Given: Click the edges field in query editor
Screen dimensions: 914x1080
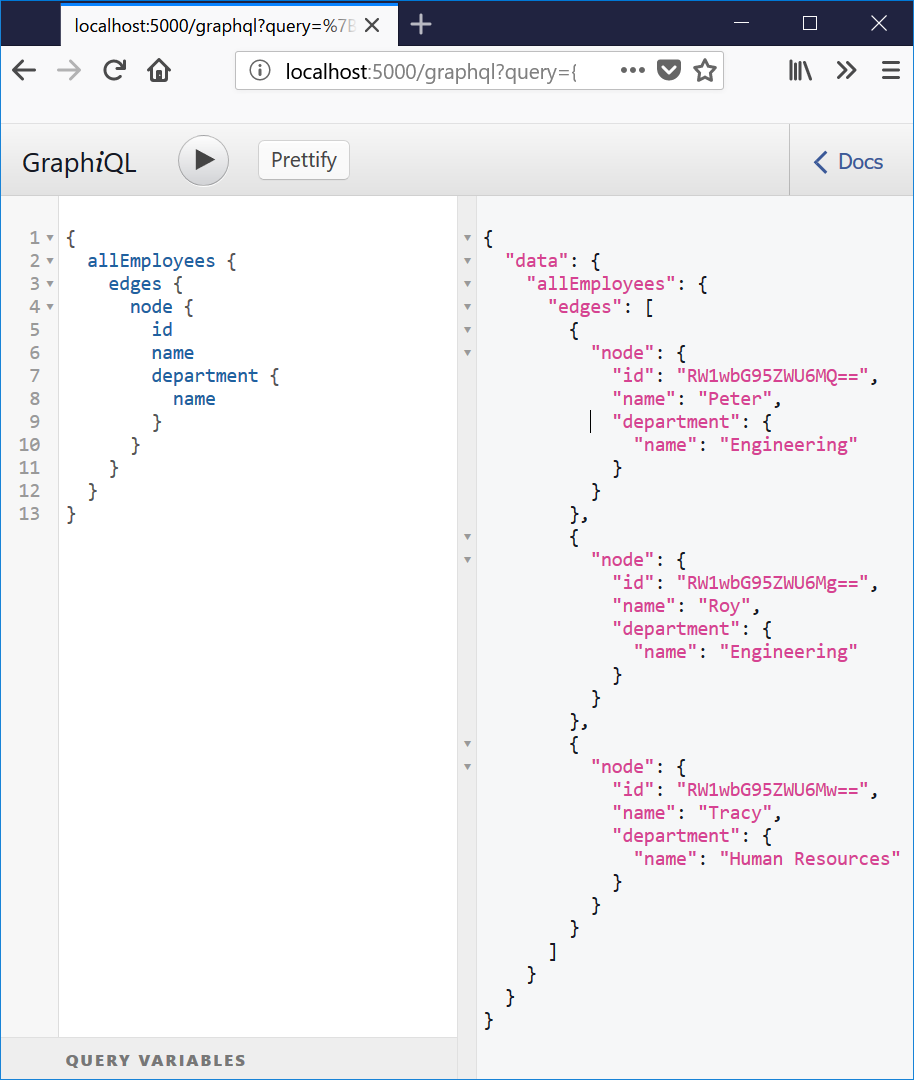Looking at the screenshot, I should coord(135,284).
